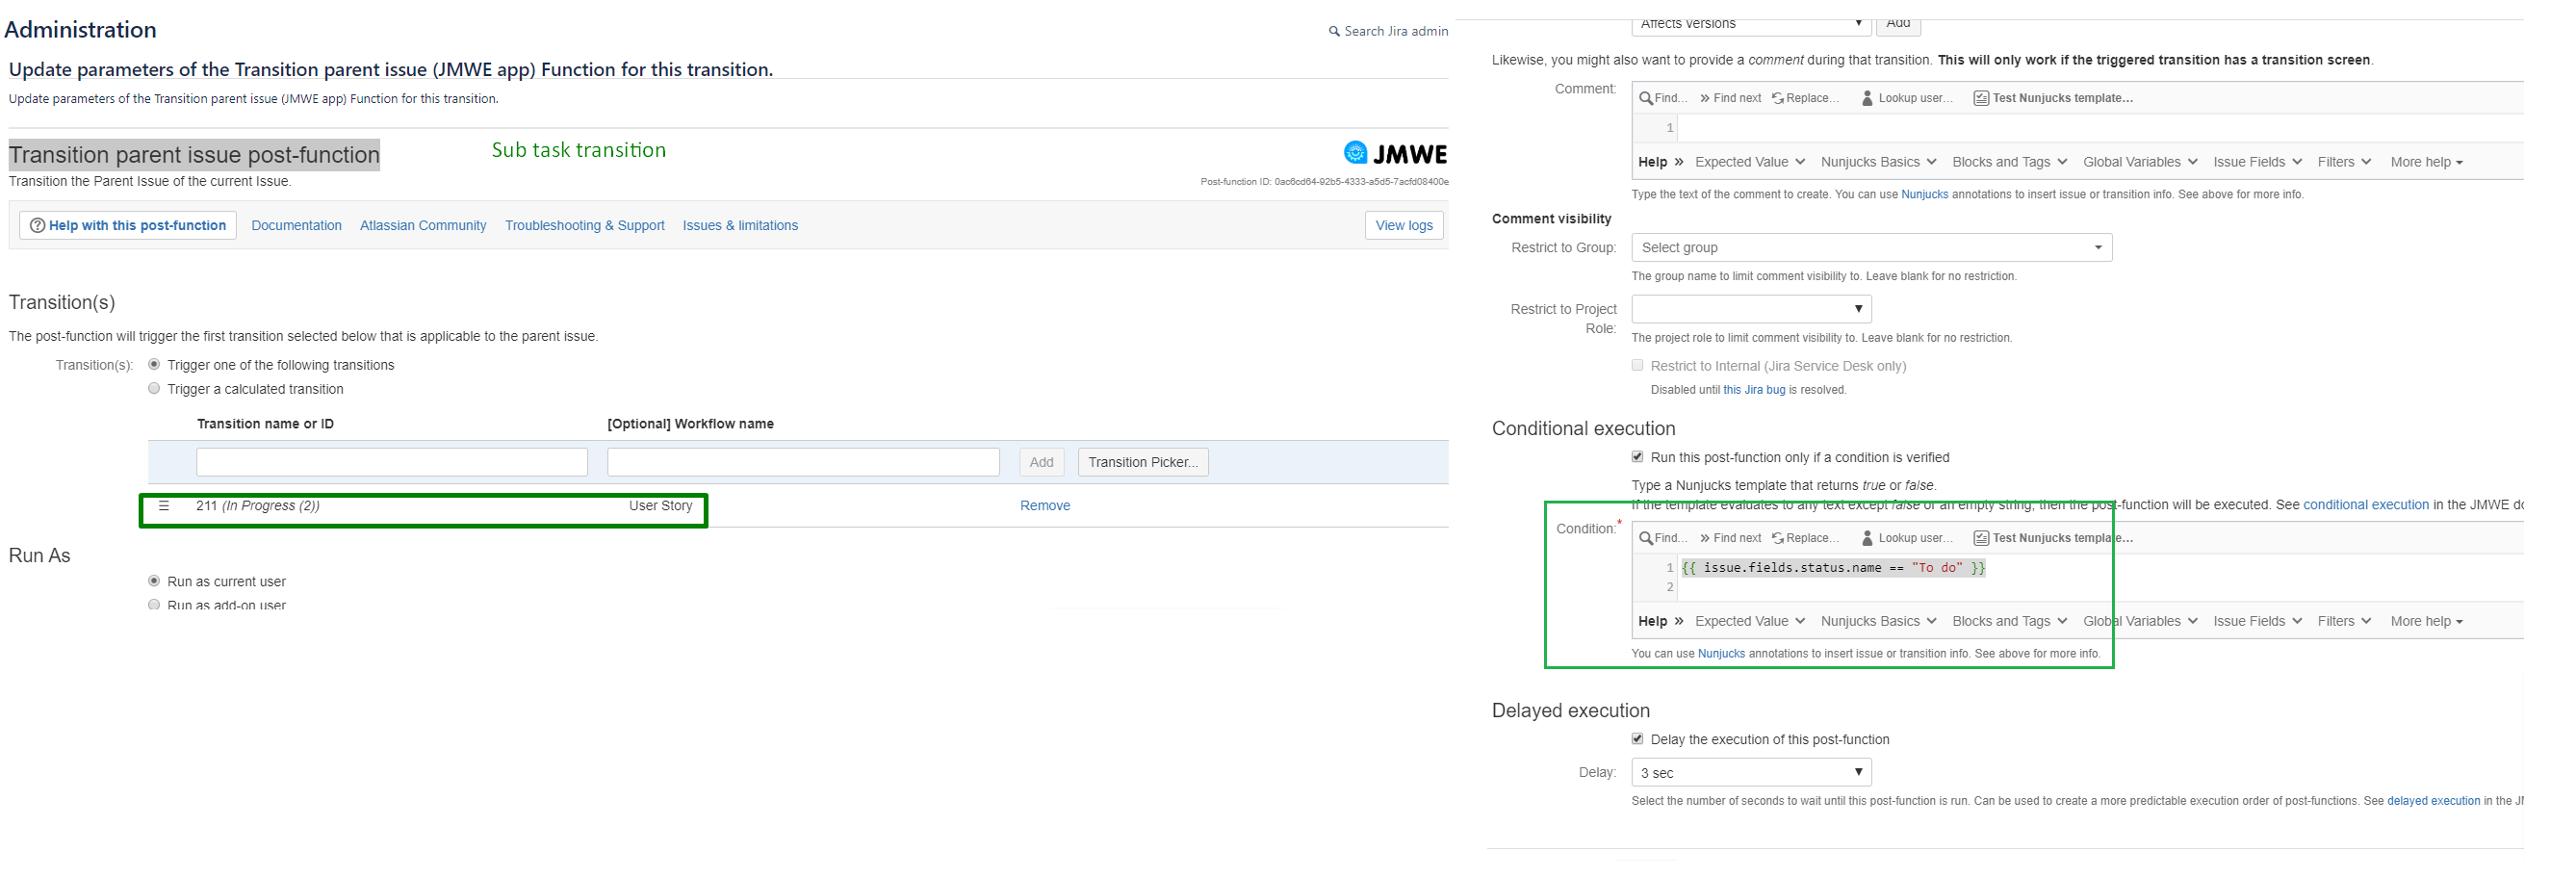
Task: Click Test Nunjucks template in Comment editor
Action: pos(2053,98)
